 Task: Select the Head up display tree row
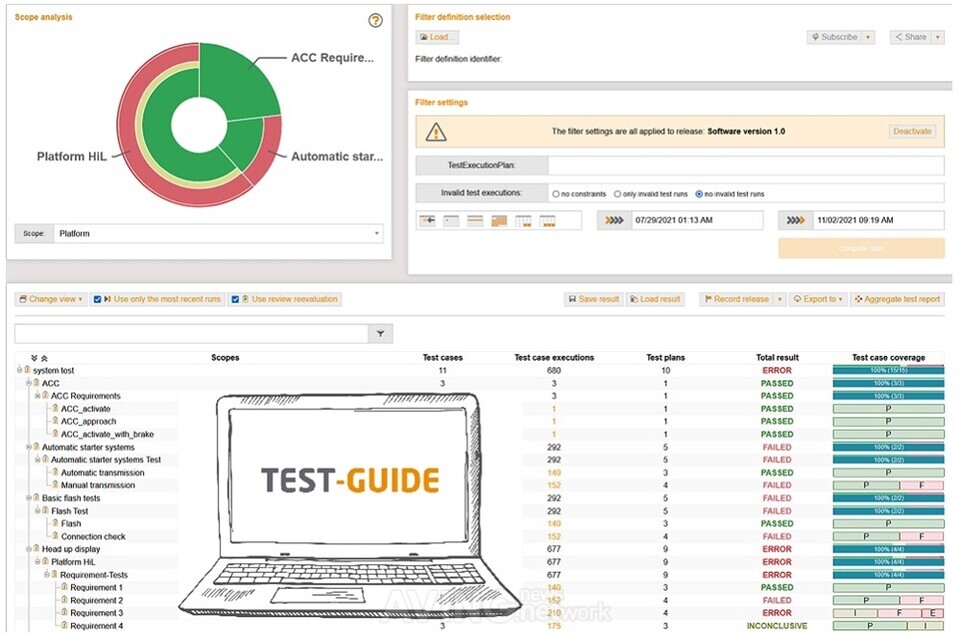tap(71, 549)
